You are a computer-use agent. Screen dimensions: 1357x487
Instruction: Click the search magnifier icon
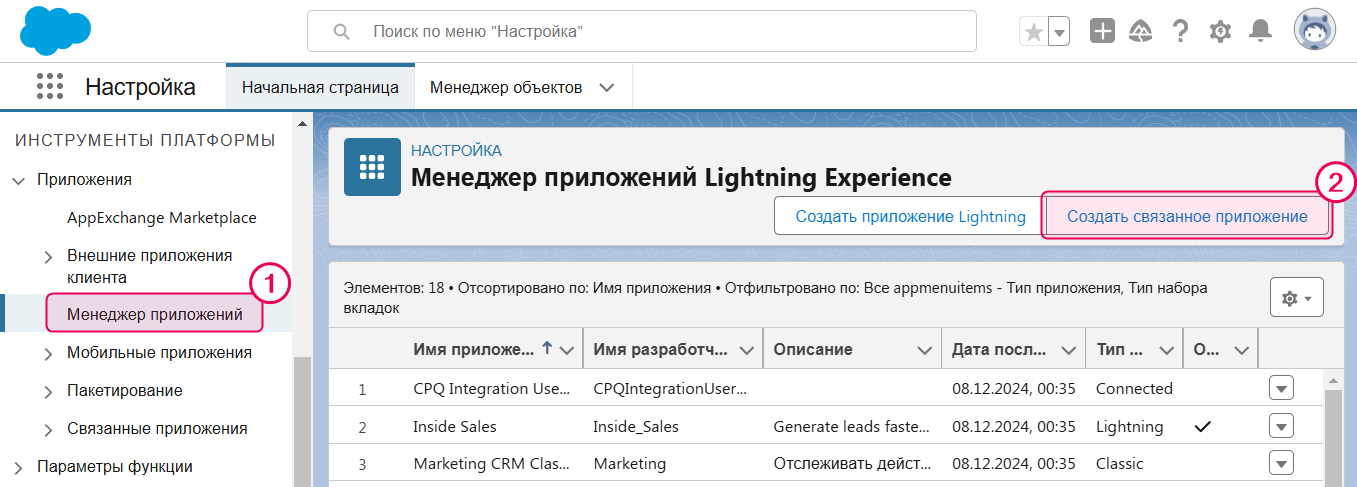pyautogui.click(x=341, y=32)
